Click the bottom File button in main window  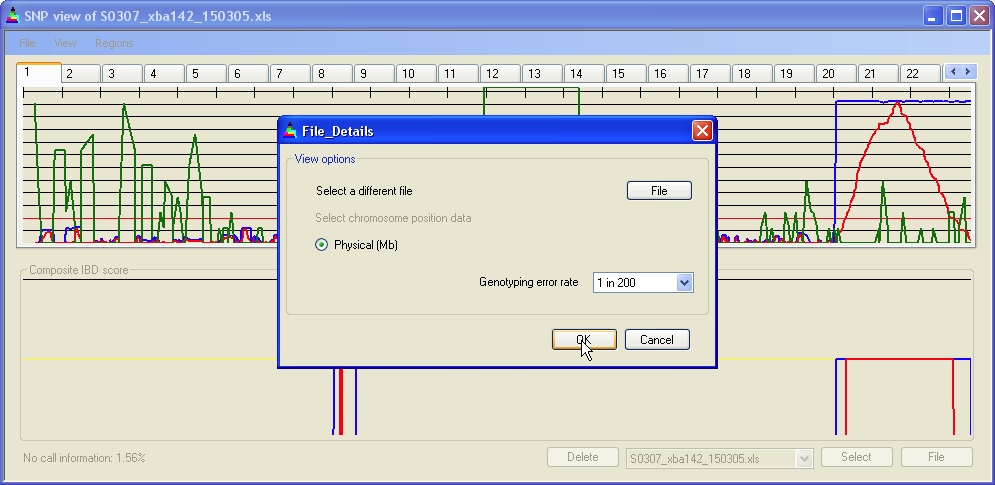pos(936,457)
